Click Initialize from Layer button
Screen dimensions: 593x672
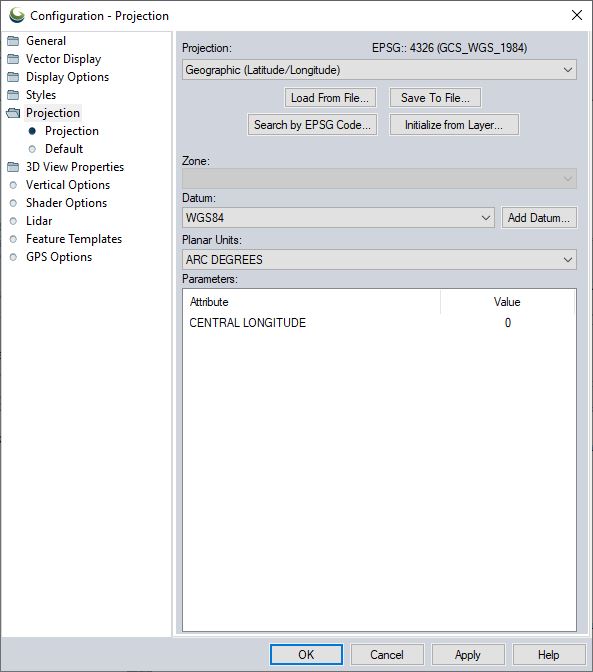pyautogui.click(x=454, y=125)
